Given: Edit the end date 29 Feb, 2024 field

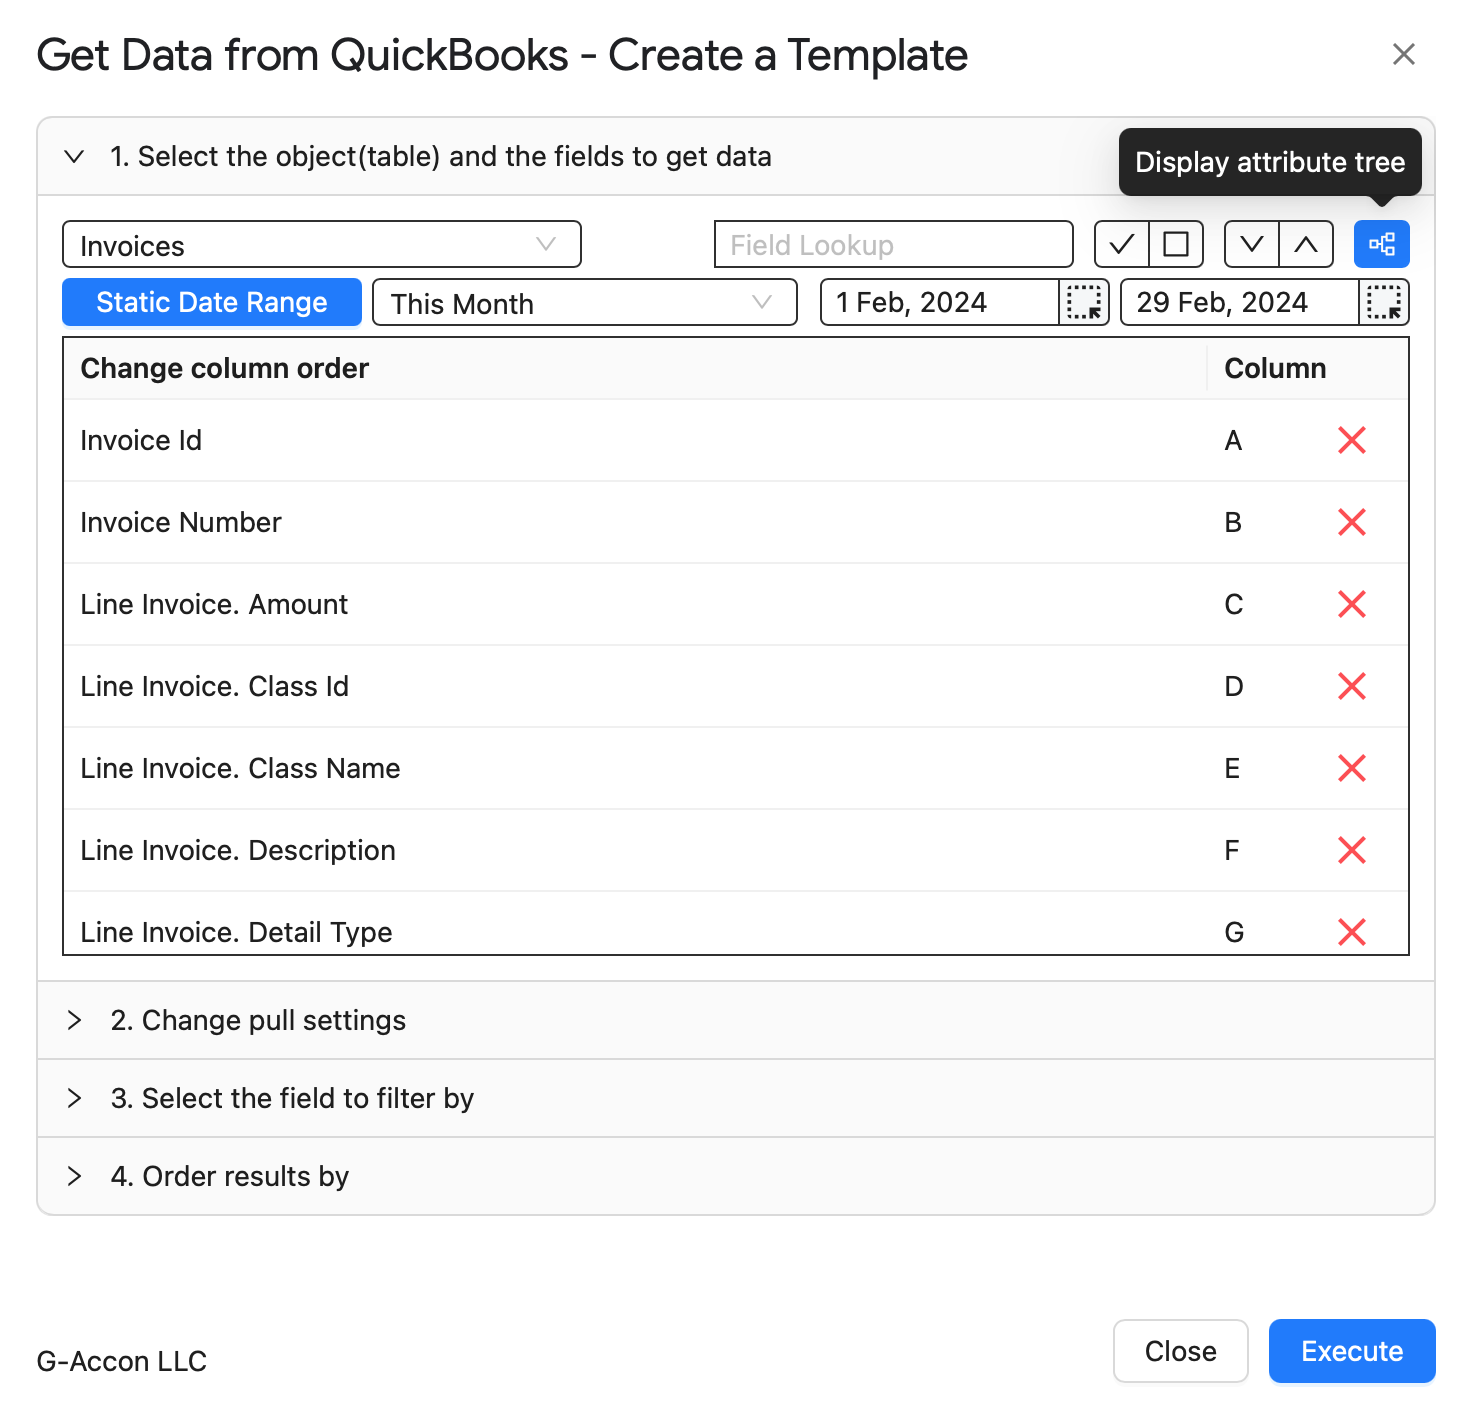Looking at the screenshot, I should (x=1240, y=302).
